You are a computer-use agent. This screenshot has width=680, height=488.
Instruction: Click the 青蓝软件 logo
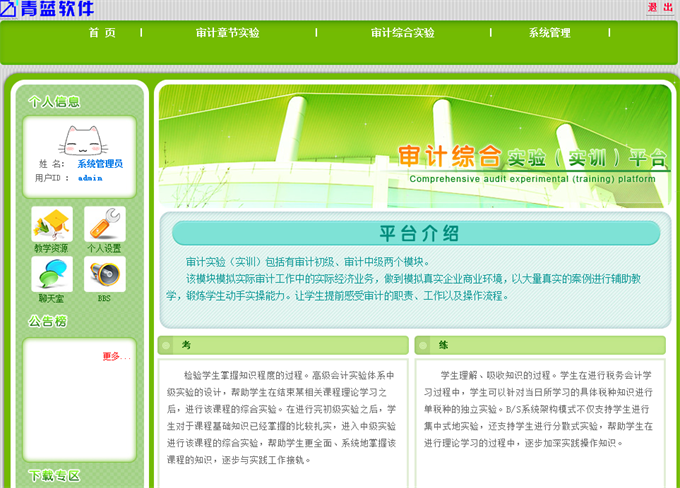point(48,9)
